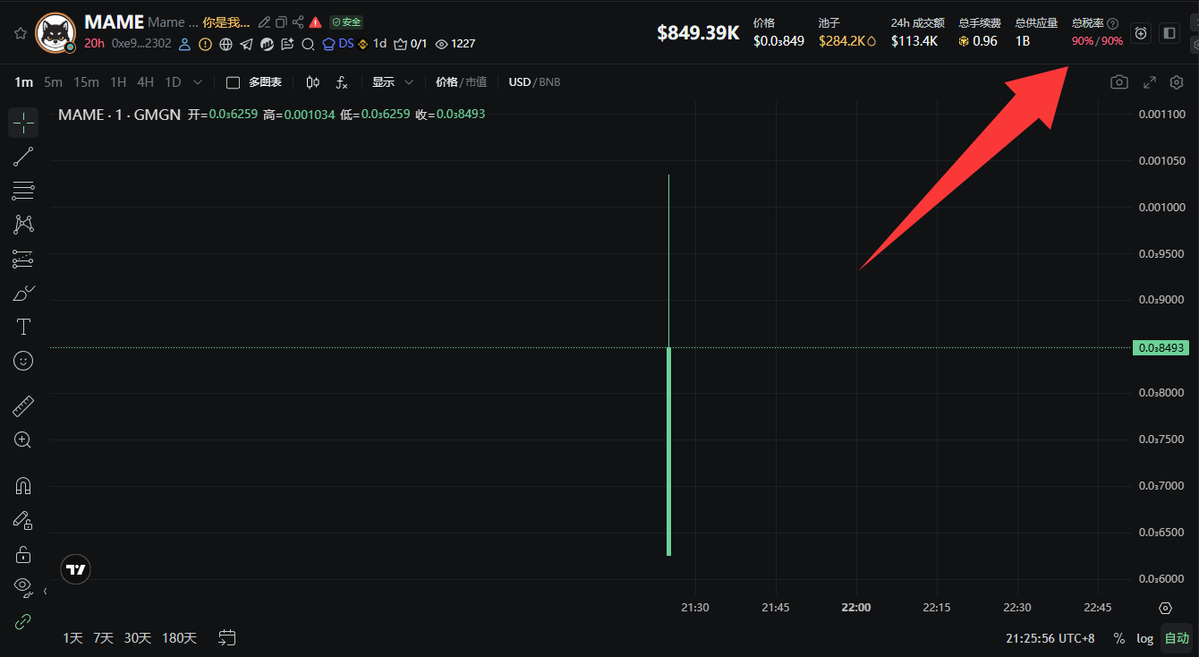Open the share icon in the token header
Viewport: 1199px width, 657px height.
click(297, 22)
